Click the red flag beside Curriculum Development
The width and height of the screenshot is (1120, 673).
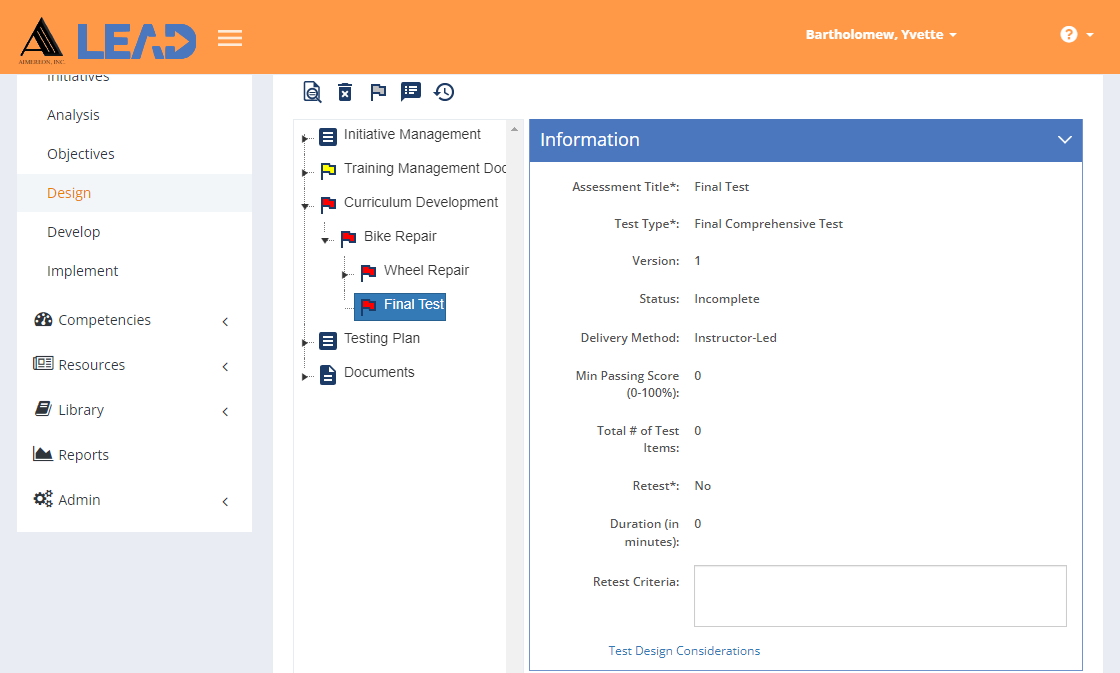(328, 204)
